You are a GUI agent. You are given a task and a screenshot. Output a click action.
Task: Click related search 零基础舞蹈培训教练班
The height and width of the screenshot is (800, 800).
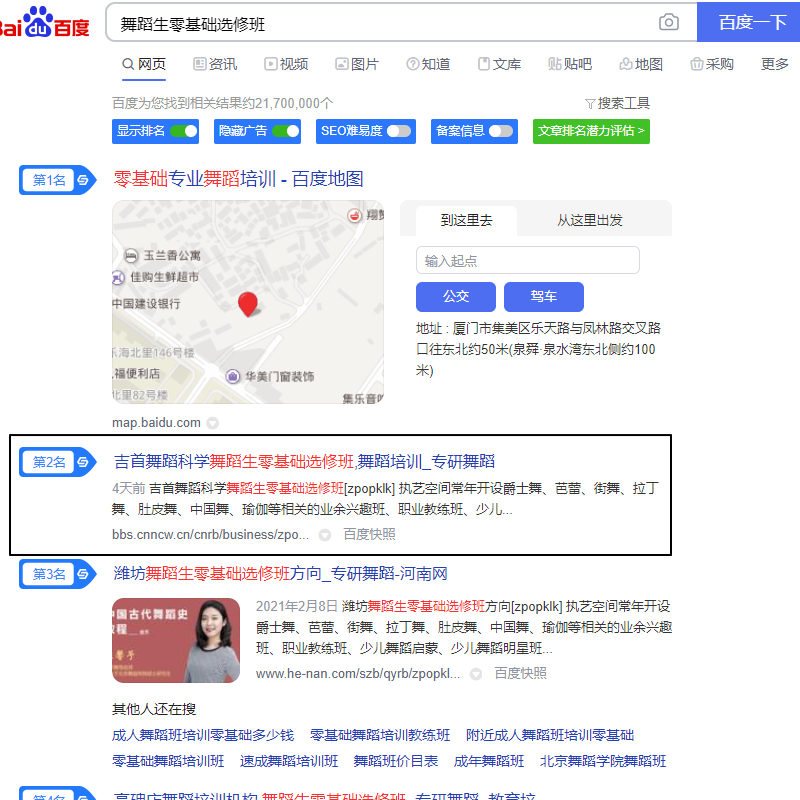pos(380,735)
